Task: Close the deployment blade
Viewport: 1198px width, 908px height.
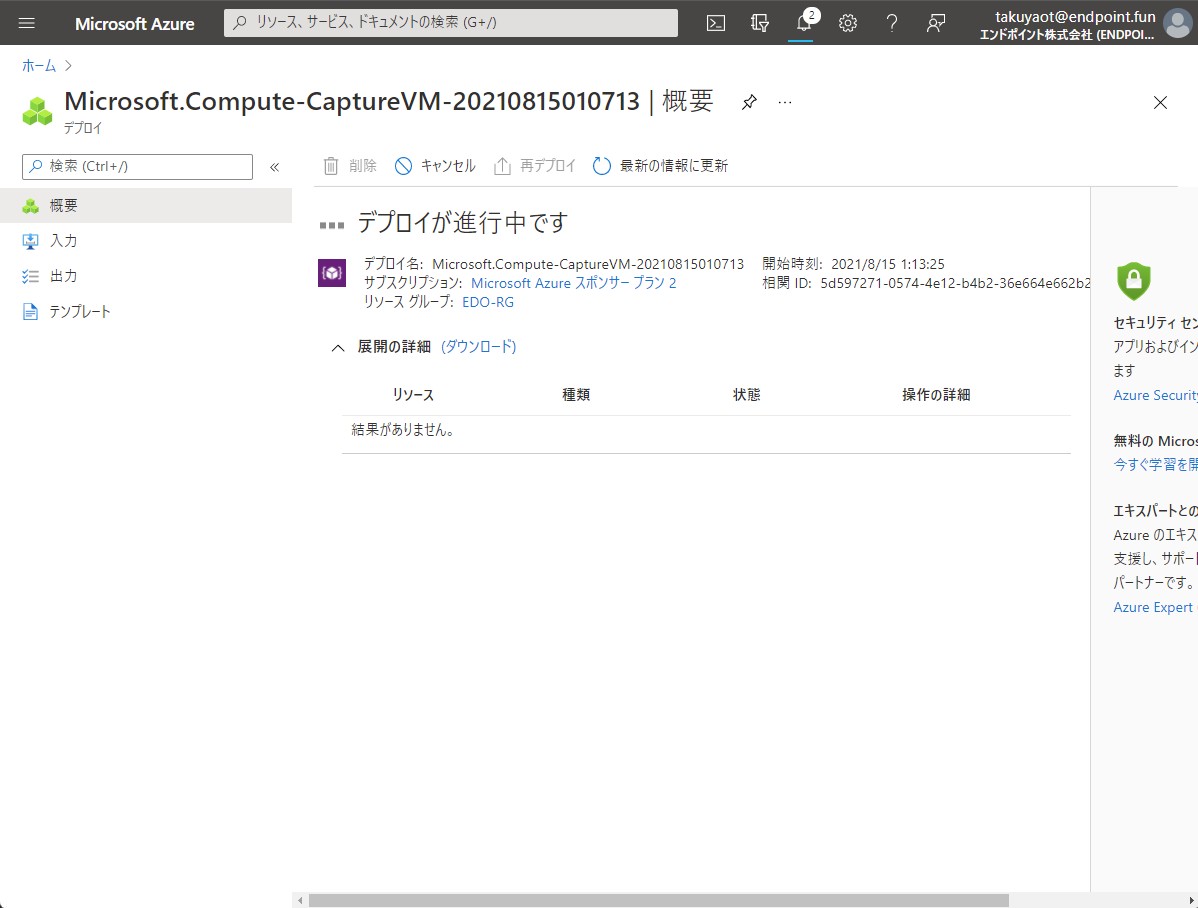Action: [x=1160, y=102]
